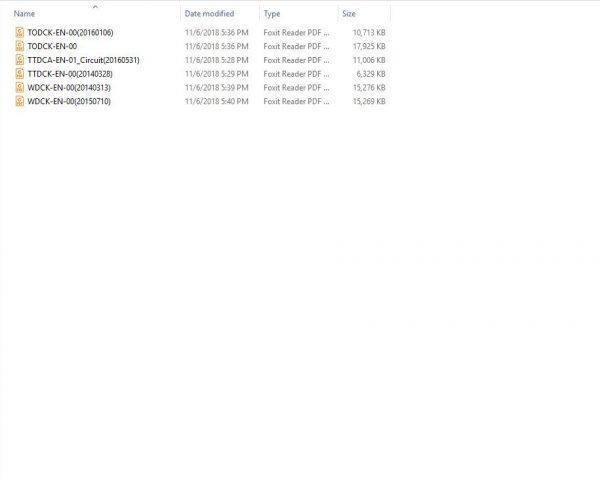
Task: Click size value 15,269 KB
Action: (369, 101)
